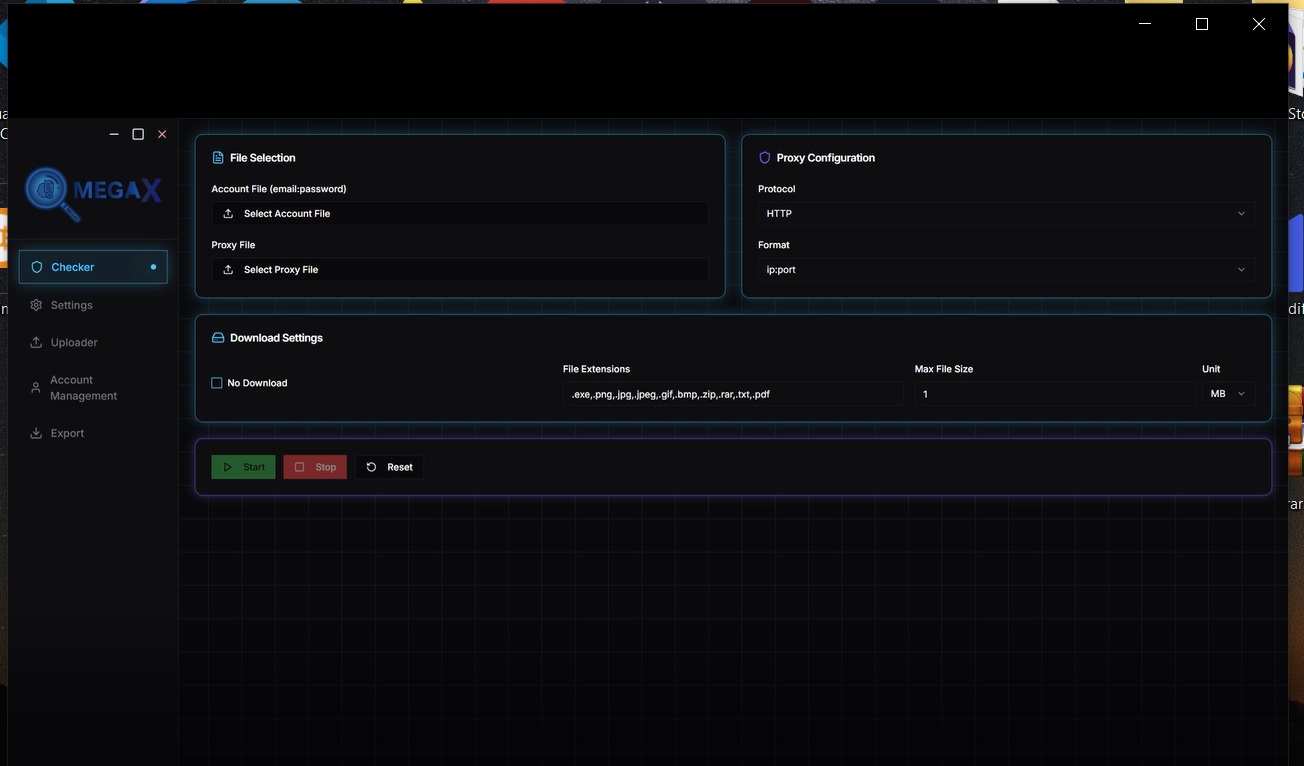Click the File Selection document icon

tap(218, 158)
